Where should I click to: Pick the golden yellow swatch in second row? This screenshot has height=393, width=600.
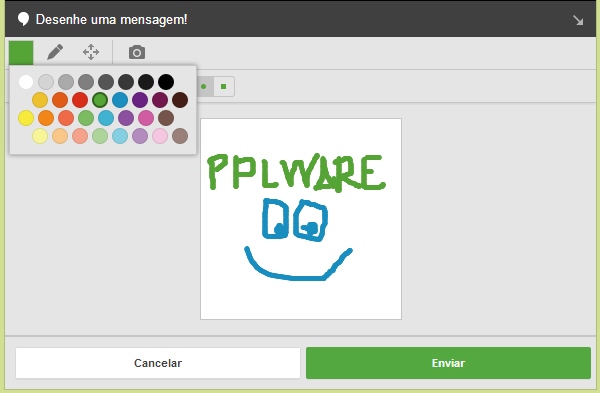coord(40,100)
